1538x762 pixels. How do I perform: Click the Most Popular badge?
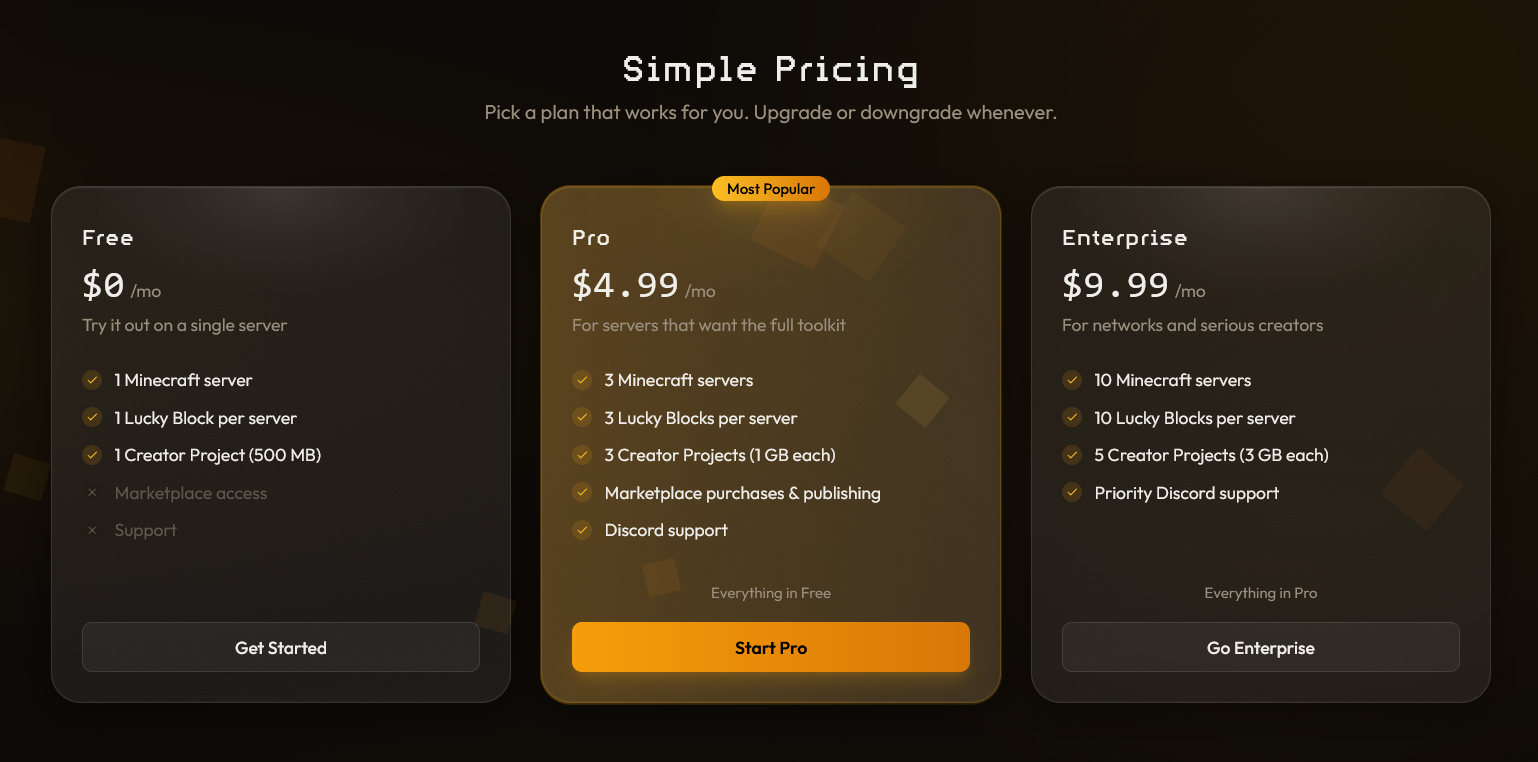[770, 189]
